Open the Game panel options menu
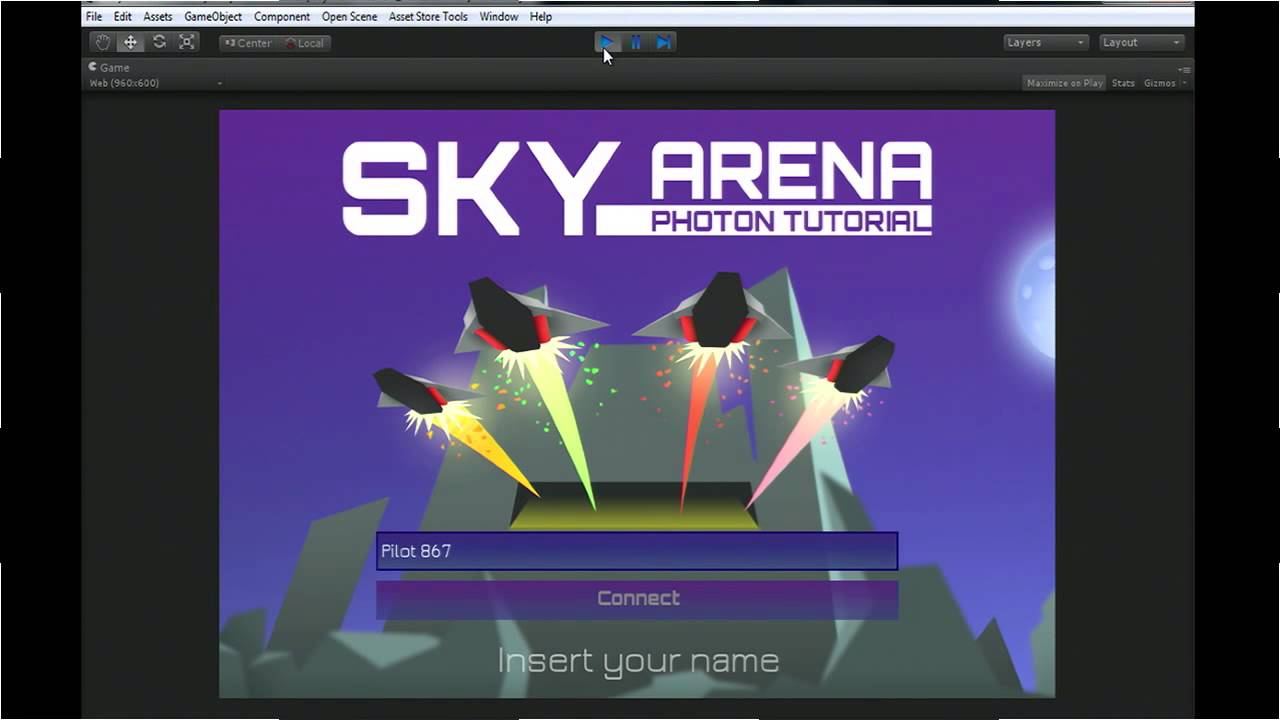Viewport: 1280px width, 720px height. coord(1184,69)
